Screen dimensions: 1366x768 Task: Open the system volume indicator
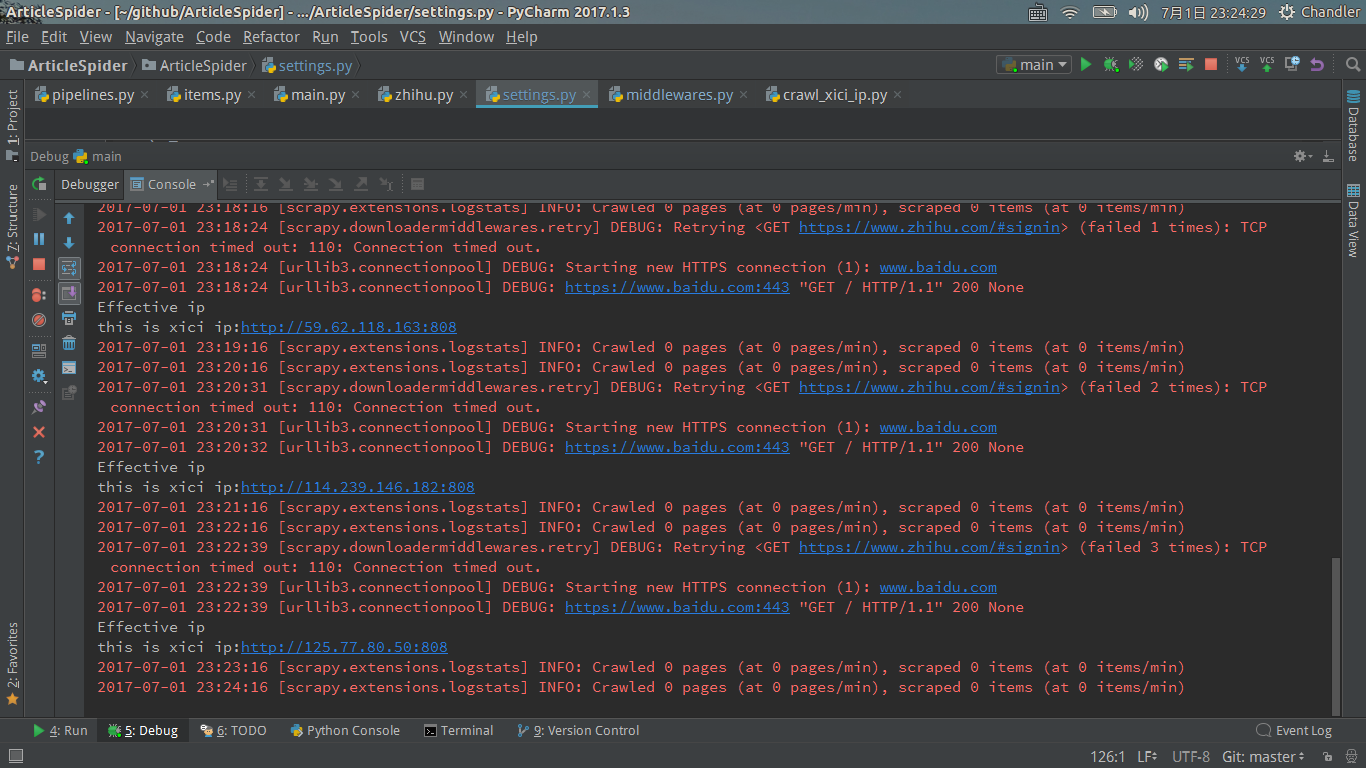[1137, 12]
